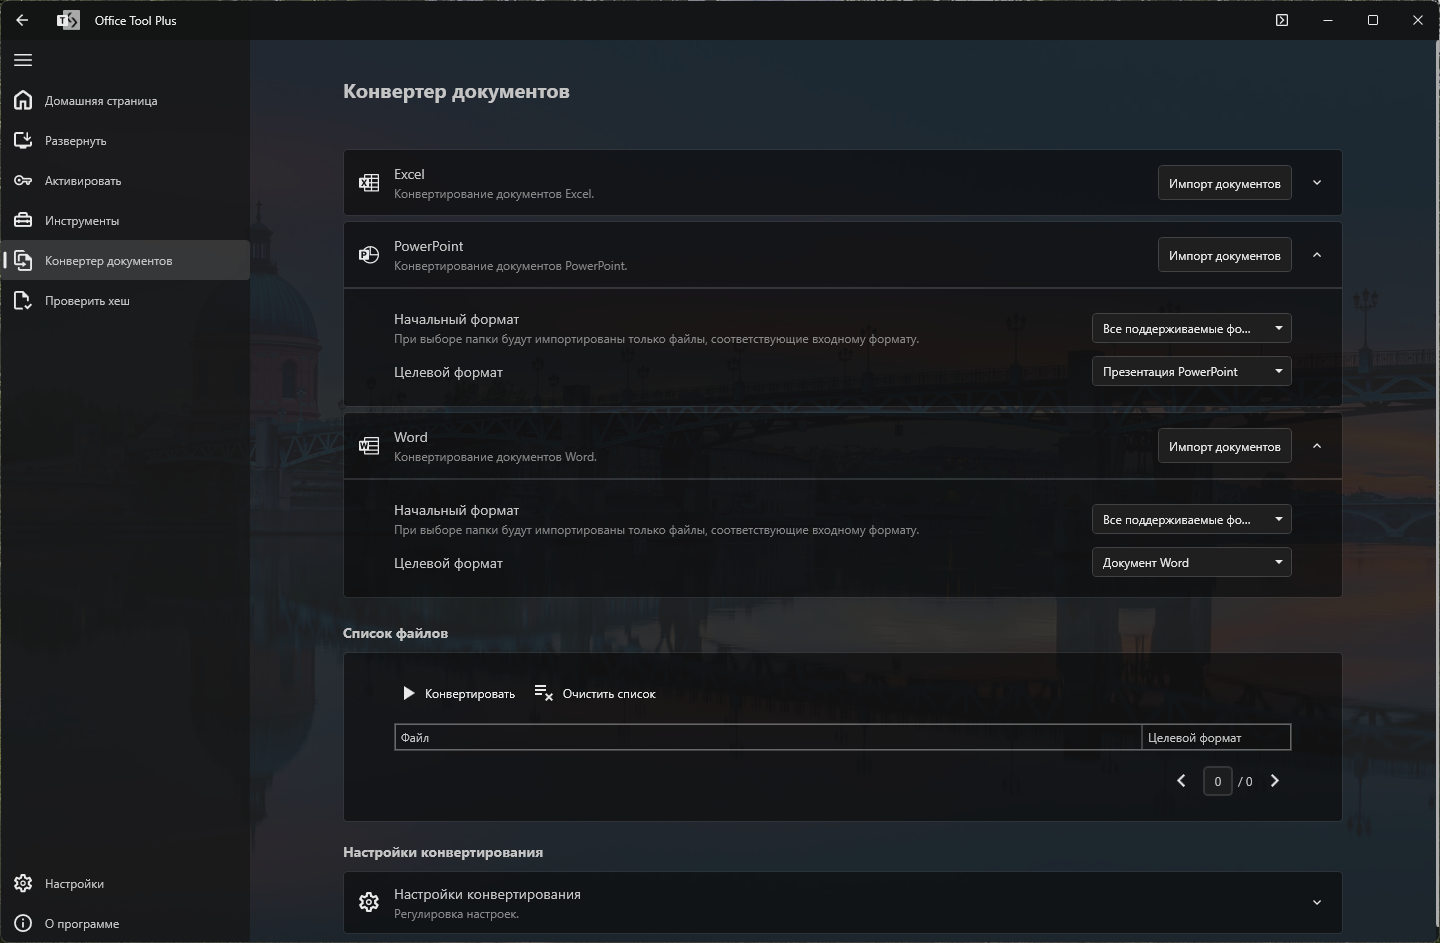
Task: Go to next page of file list
Action: click(1274, 781)
